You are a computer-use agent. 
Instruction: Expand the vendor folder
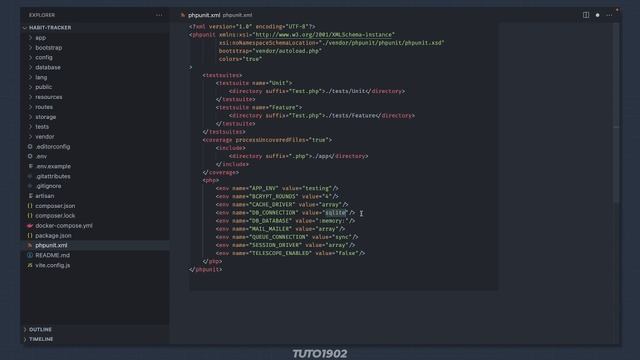coord(30,137)
